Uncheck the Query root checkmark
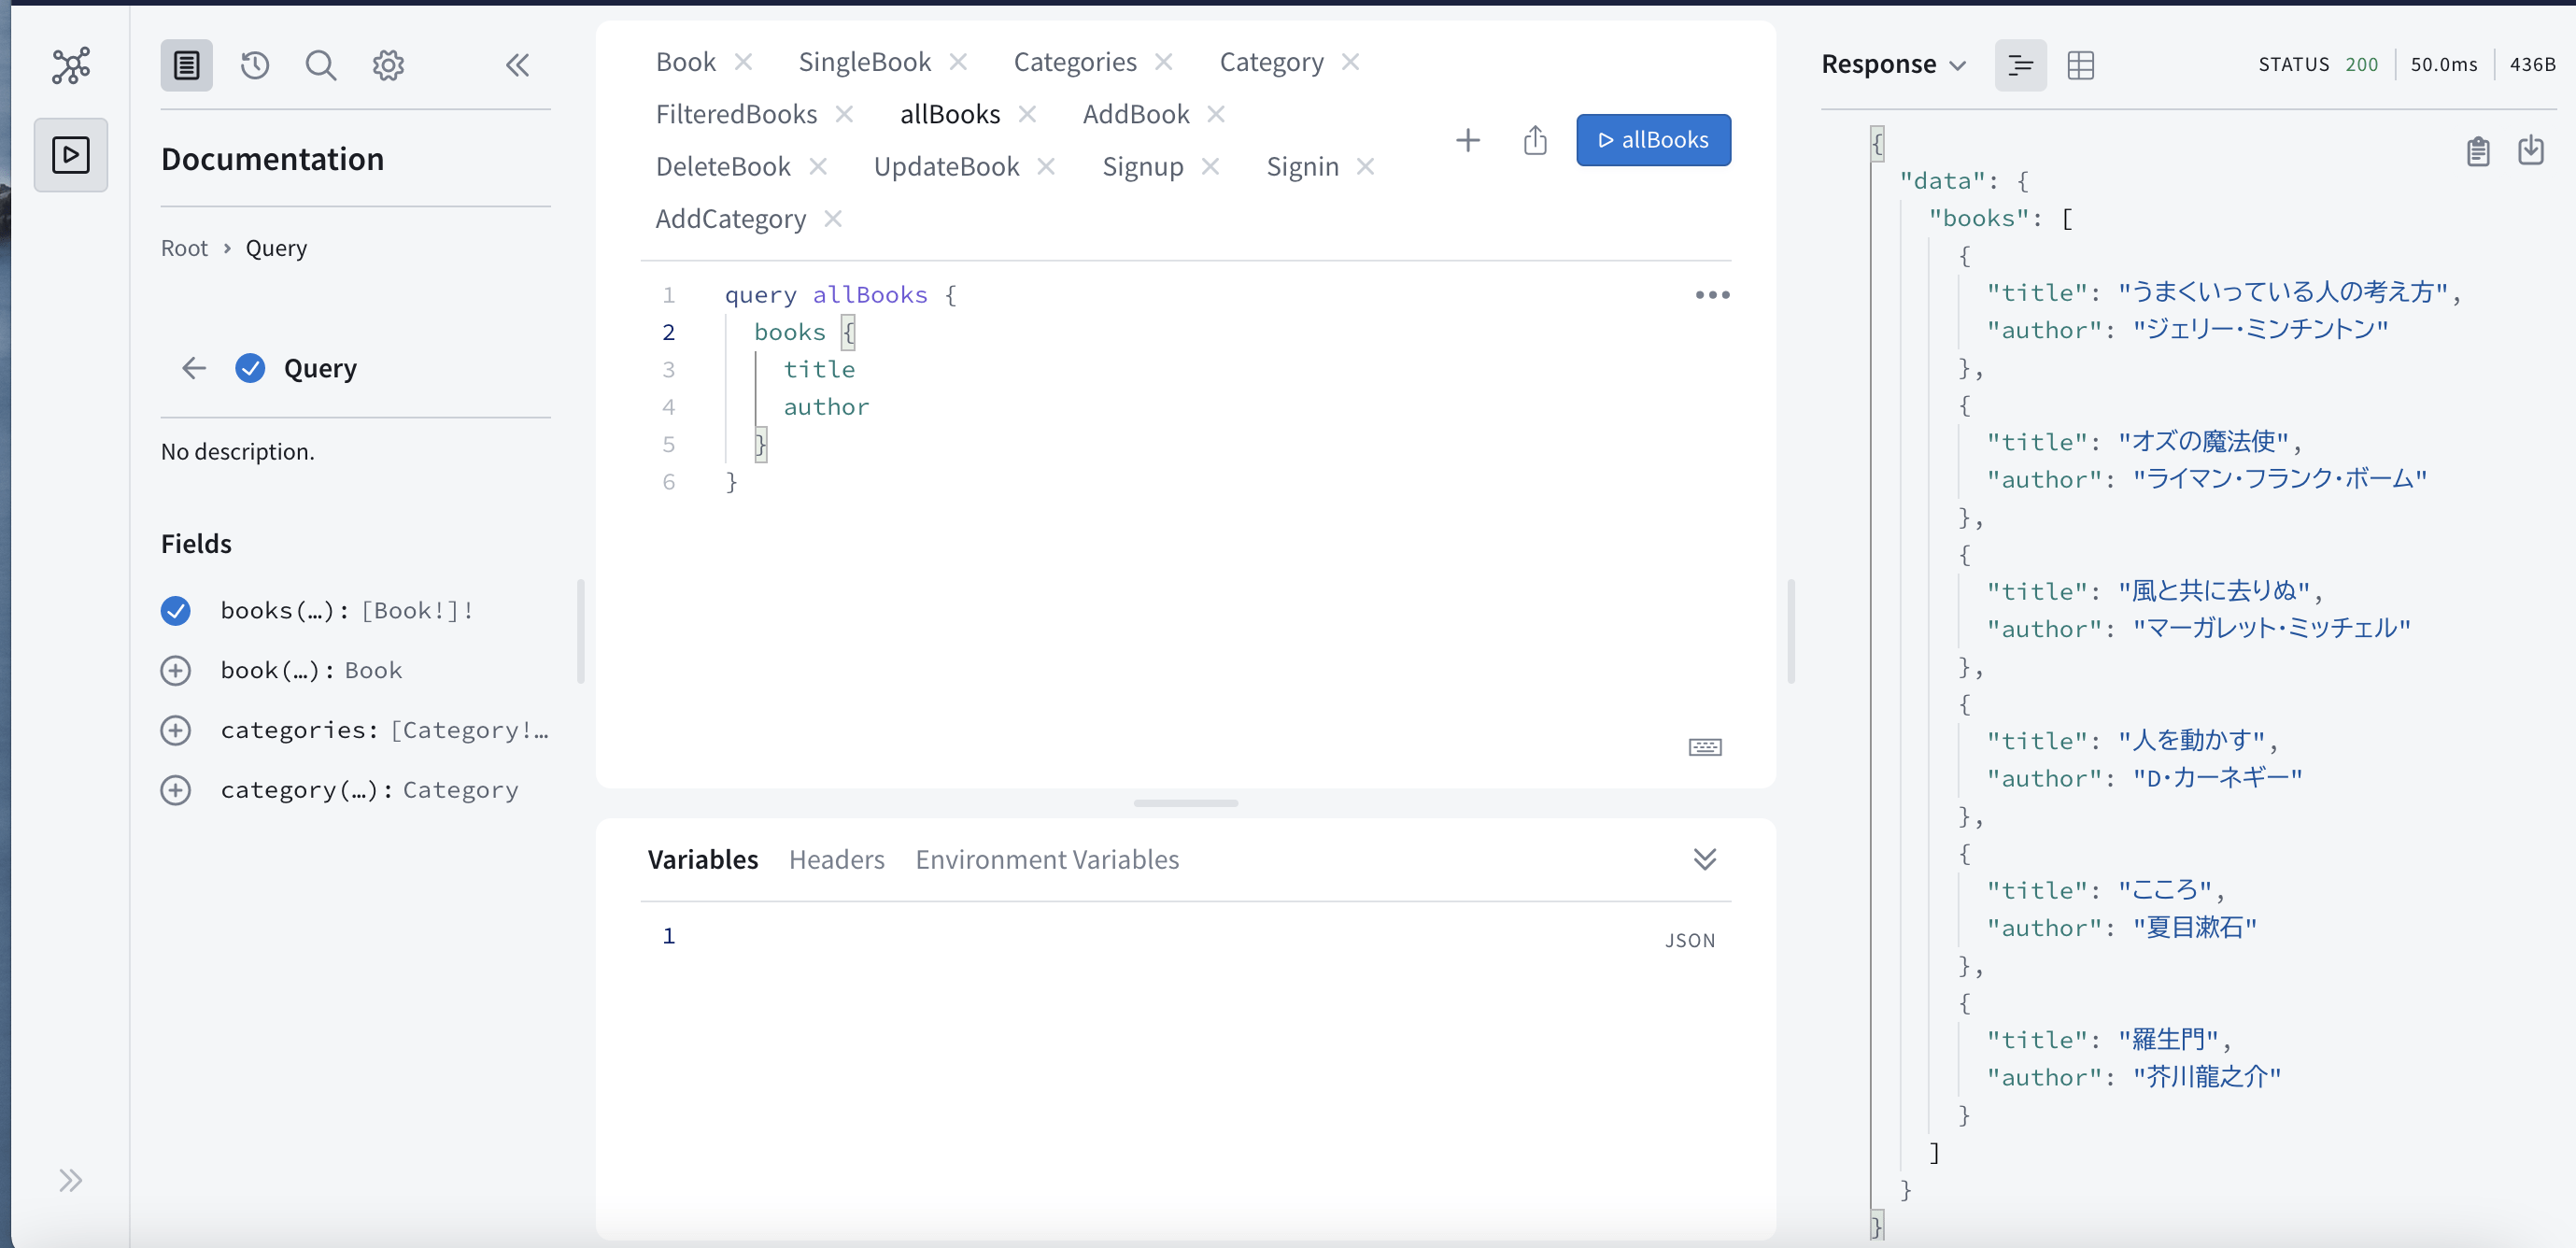This screenshot has width=2576, height=1248. [250, 368]
